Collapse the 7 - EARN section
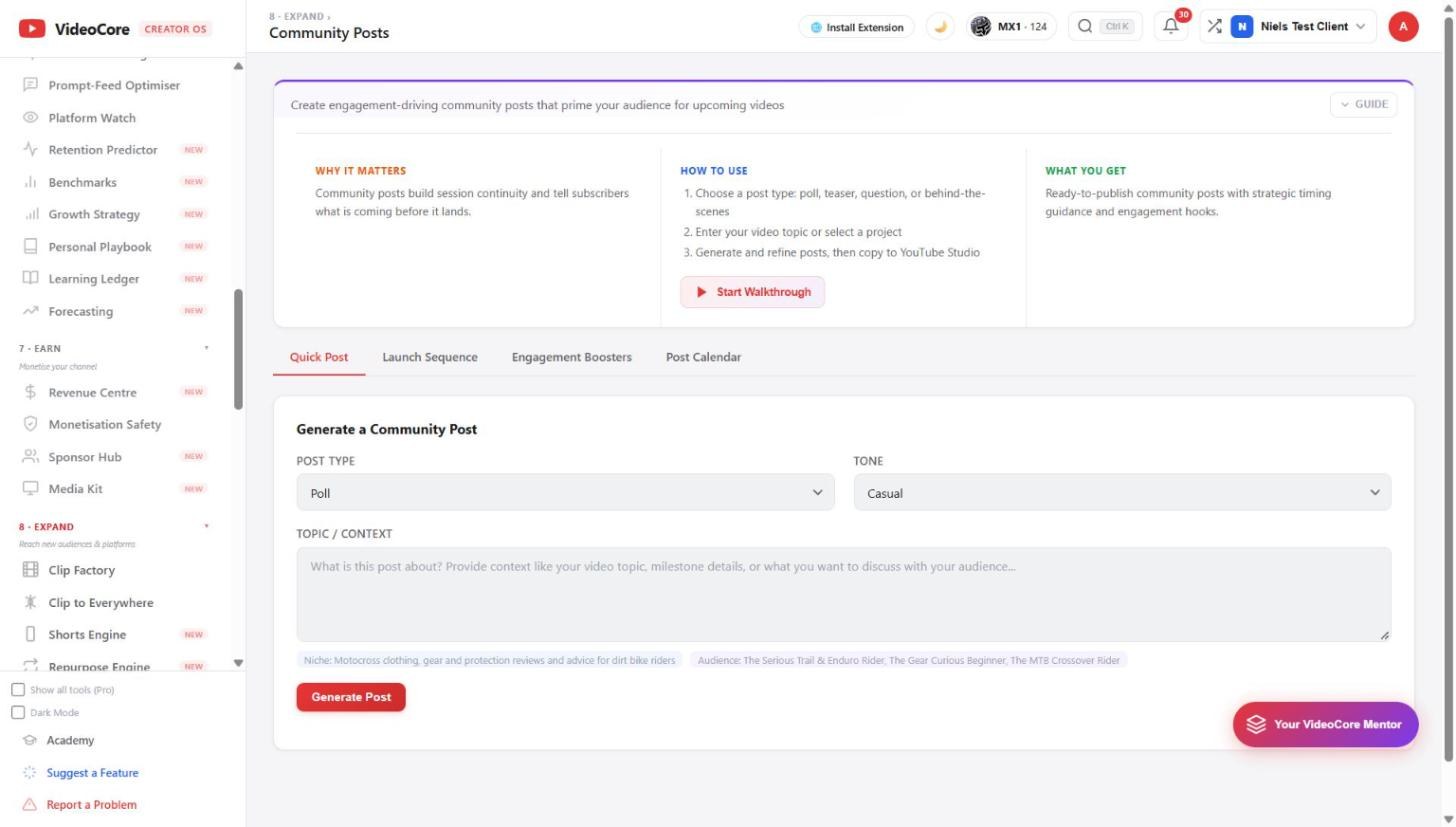 (207, 348)
